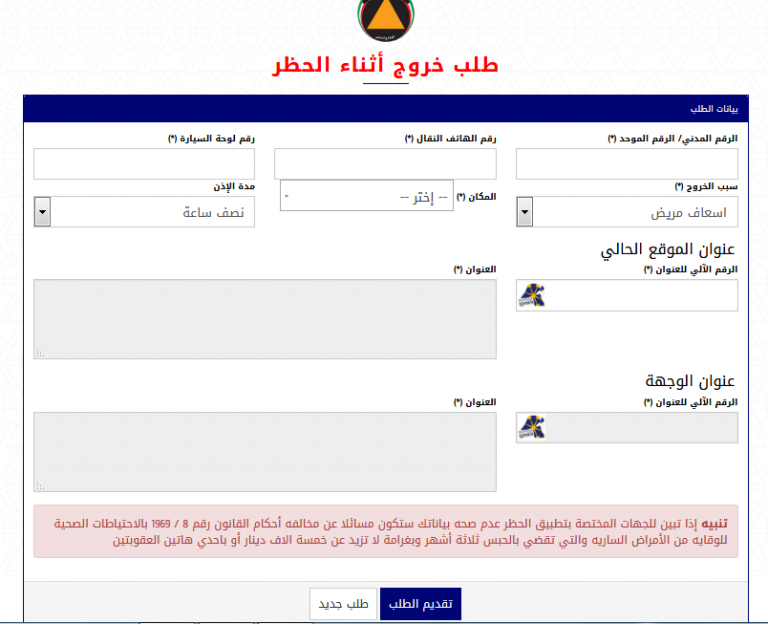Screen dimensions: 768x624
Task: Click the arrow button of the سبب الخروج dropdown
Action: 525,212
